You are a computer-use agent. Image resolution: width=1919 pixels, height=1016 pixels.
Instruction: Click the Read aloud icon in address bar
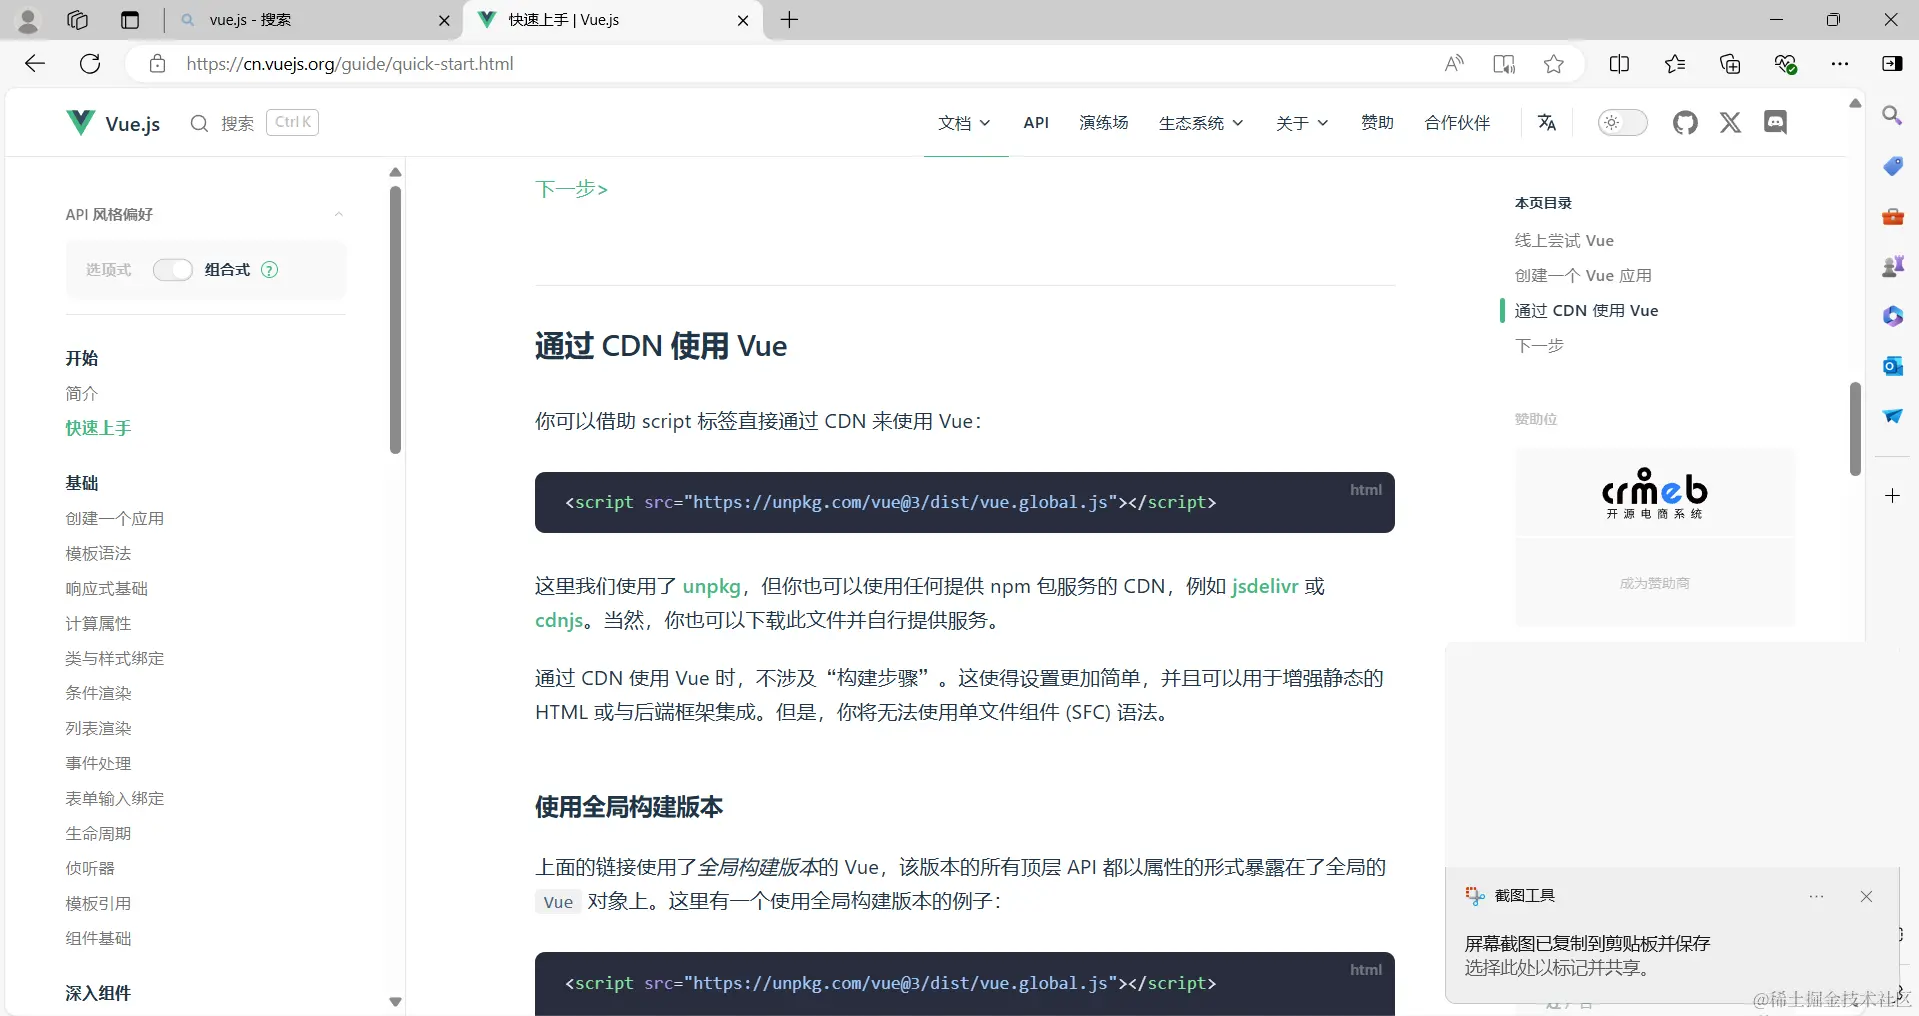click(x=1454, y=64)
